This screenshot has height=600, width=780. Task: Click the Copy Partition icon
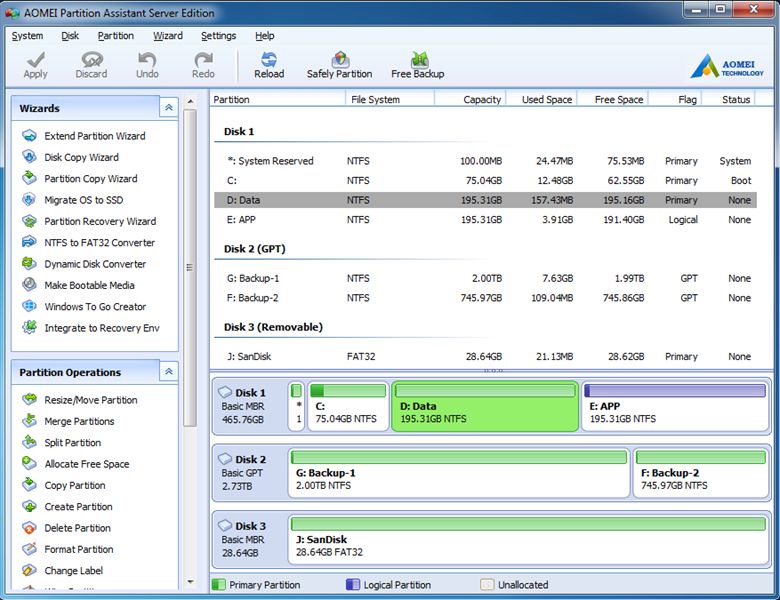point(29,485)
